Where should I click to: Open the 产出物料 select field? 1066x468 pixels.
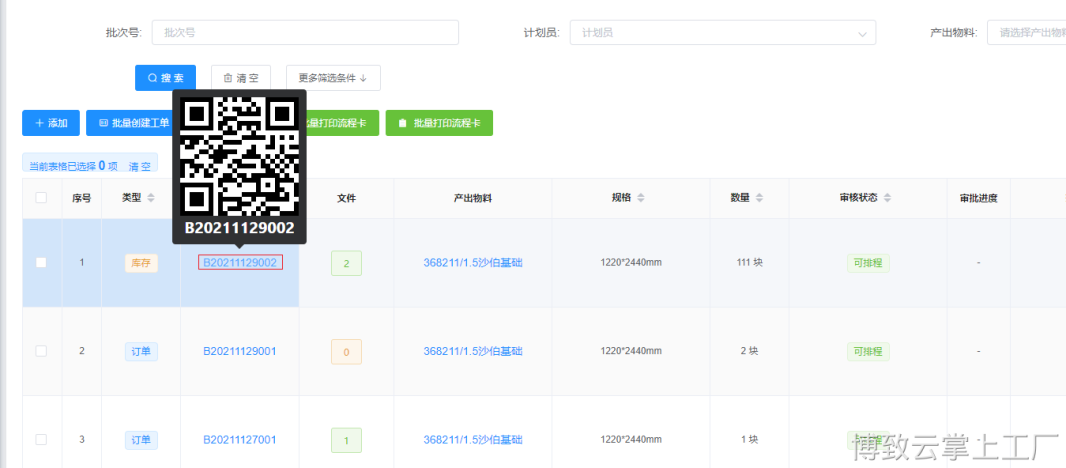[x=1027, y=33]
